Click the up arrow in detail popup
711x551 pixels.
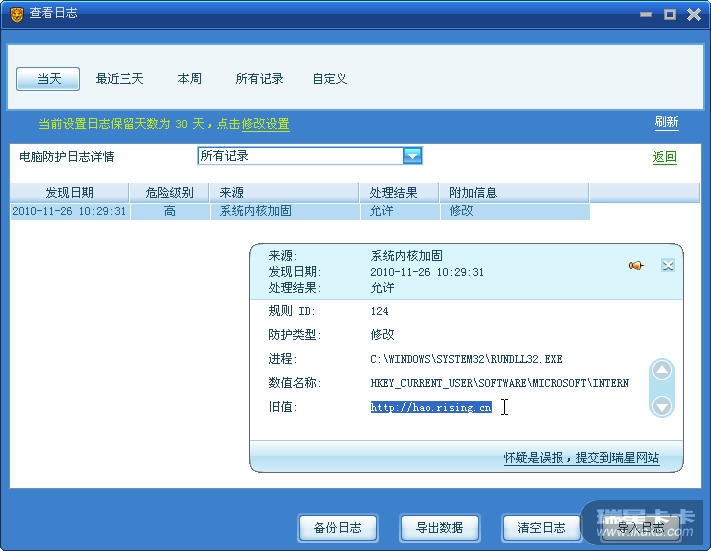tap(662, 371)
